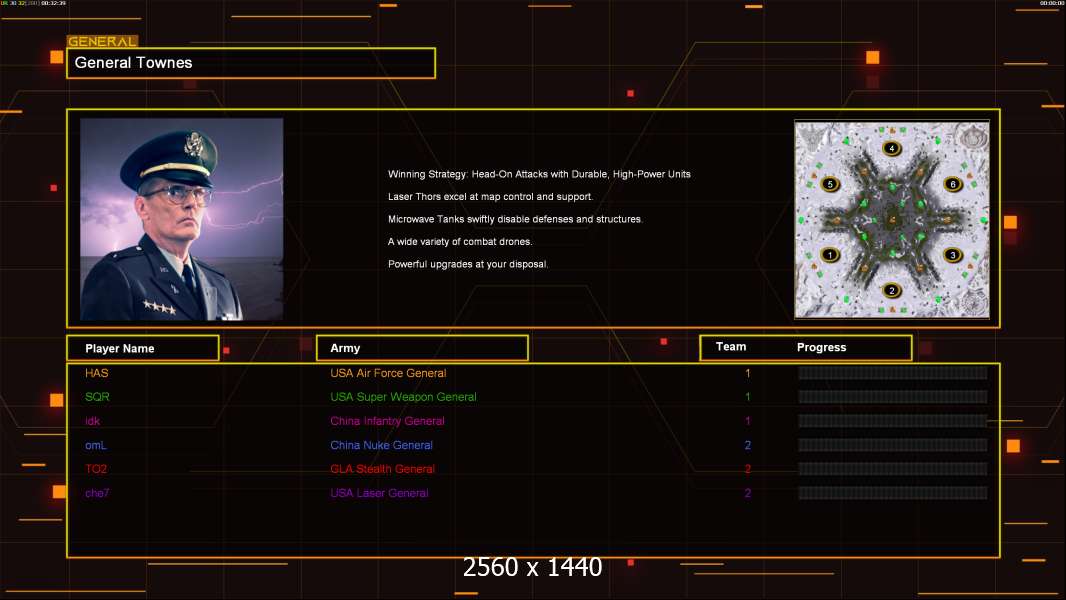Click start position 6 on the minimap
The height and width of the screenshot is (600, 1066).
click(x=952, y=184)
